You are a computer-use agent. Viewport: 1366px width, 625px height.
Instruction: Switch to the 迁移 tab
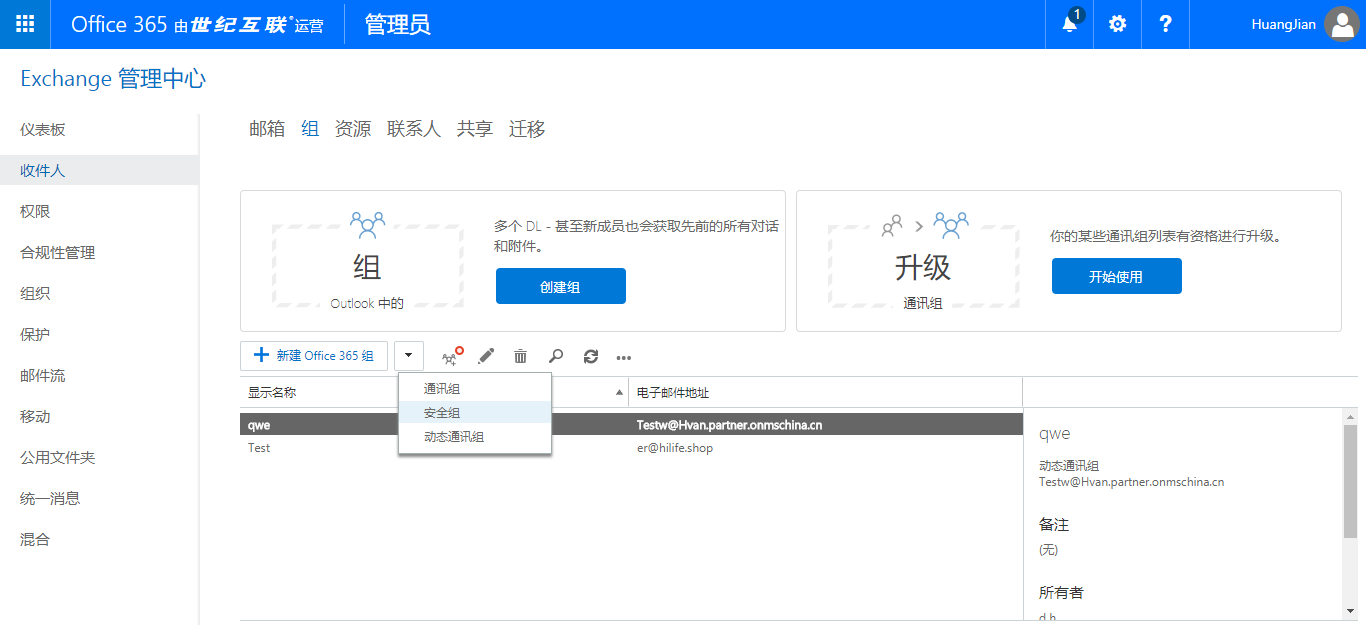click(x=527, y=129)
